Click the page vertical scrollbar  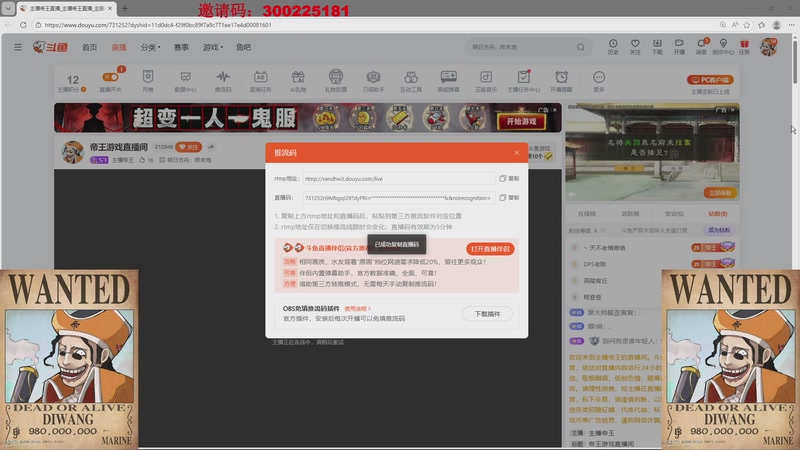tap(795, 61)
